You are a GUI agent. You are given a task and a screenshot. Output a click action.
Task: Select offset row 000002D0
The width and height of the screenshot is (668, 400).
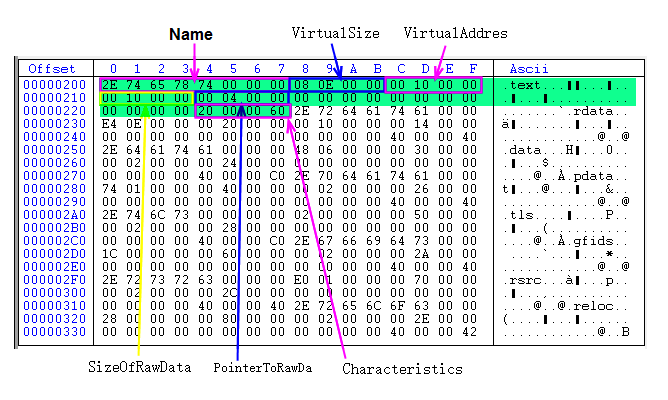[x=55, y=254]
